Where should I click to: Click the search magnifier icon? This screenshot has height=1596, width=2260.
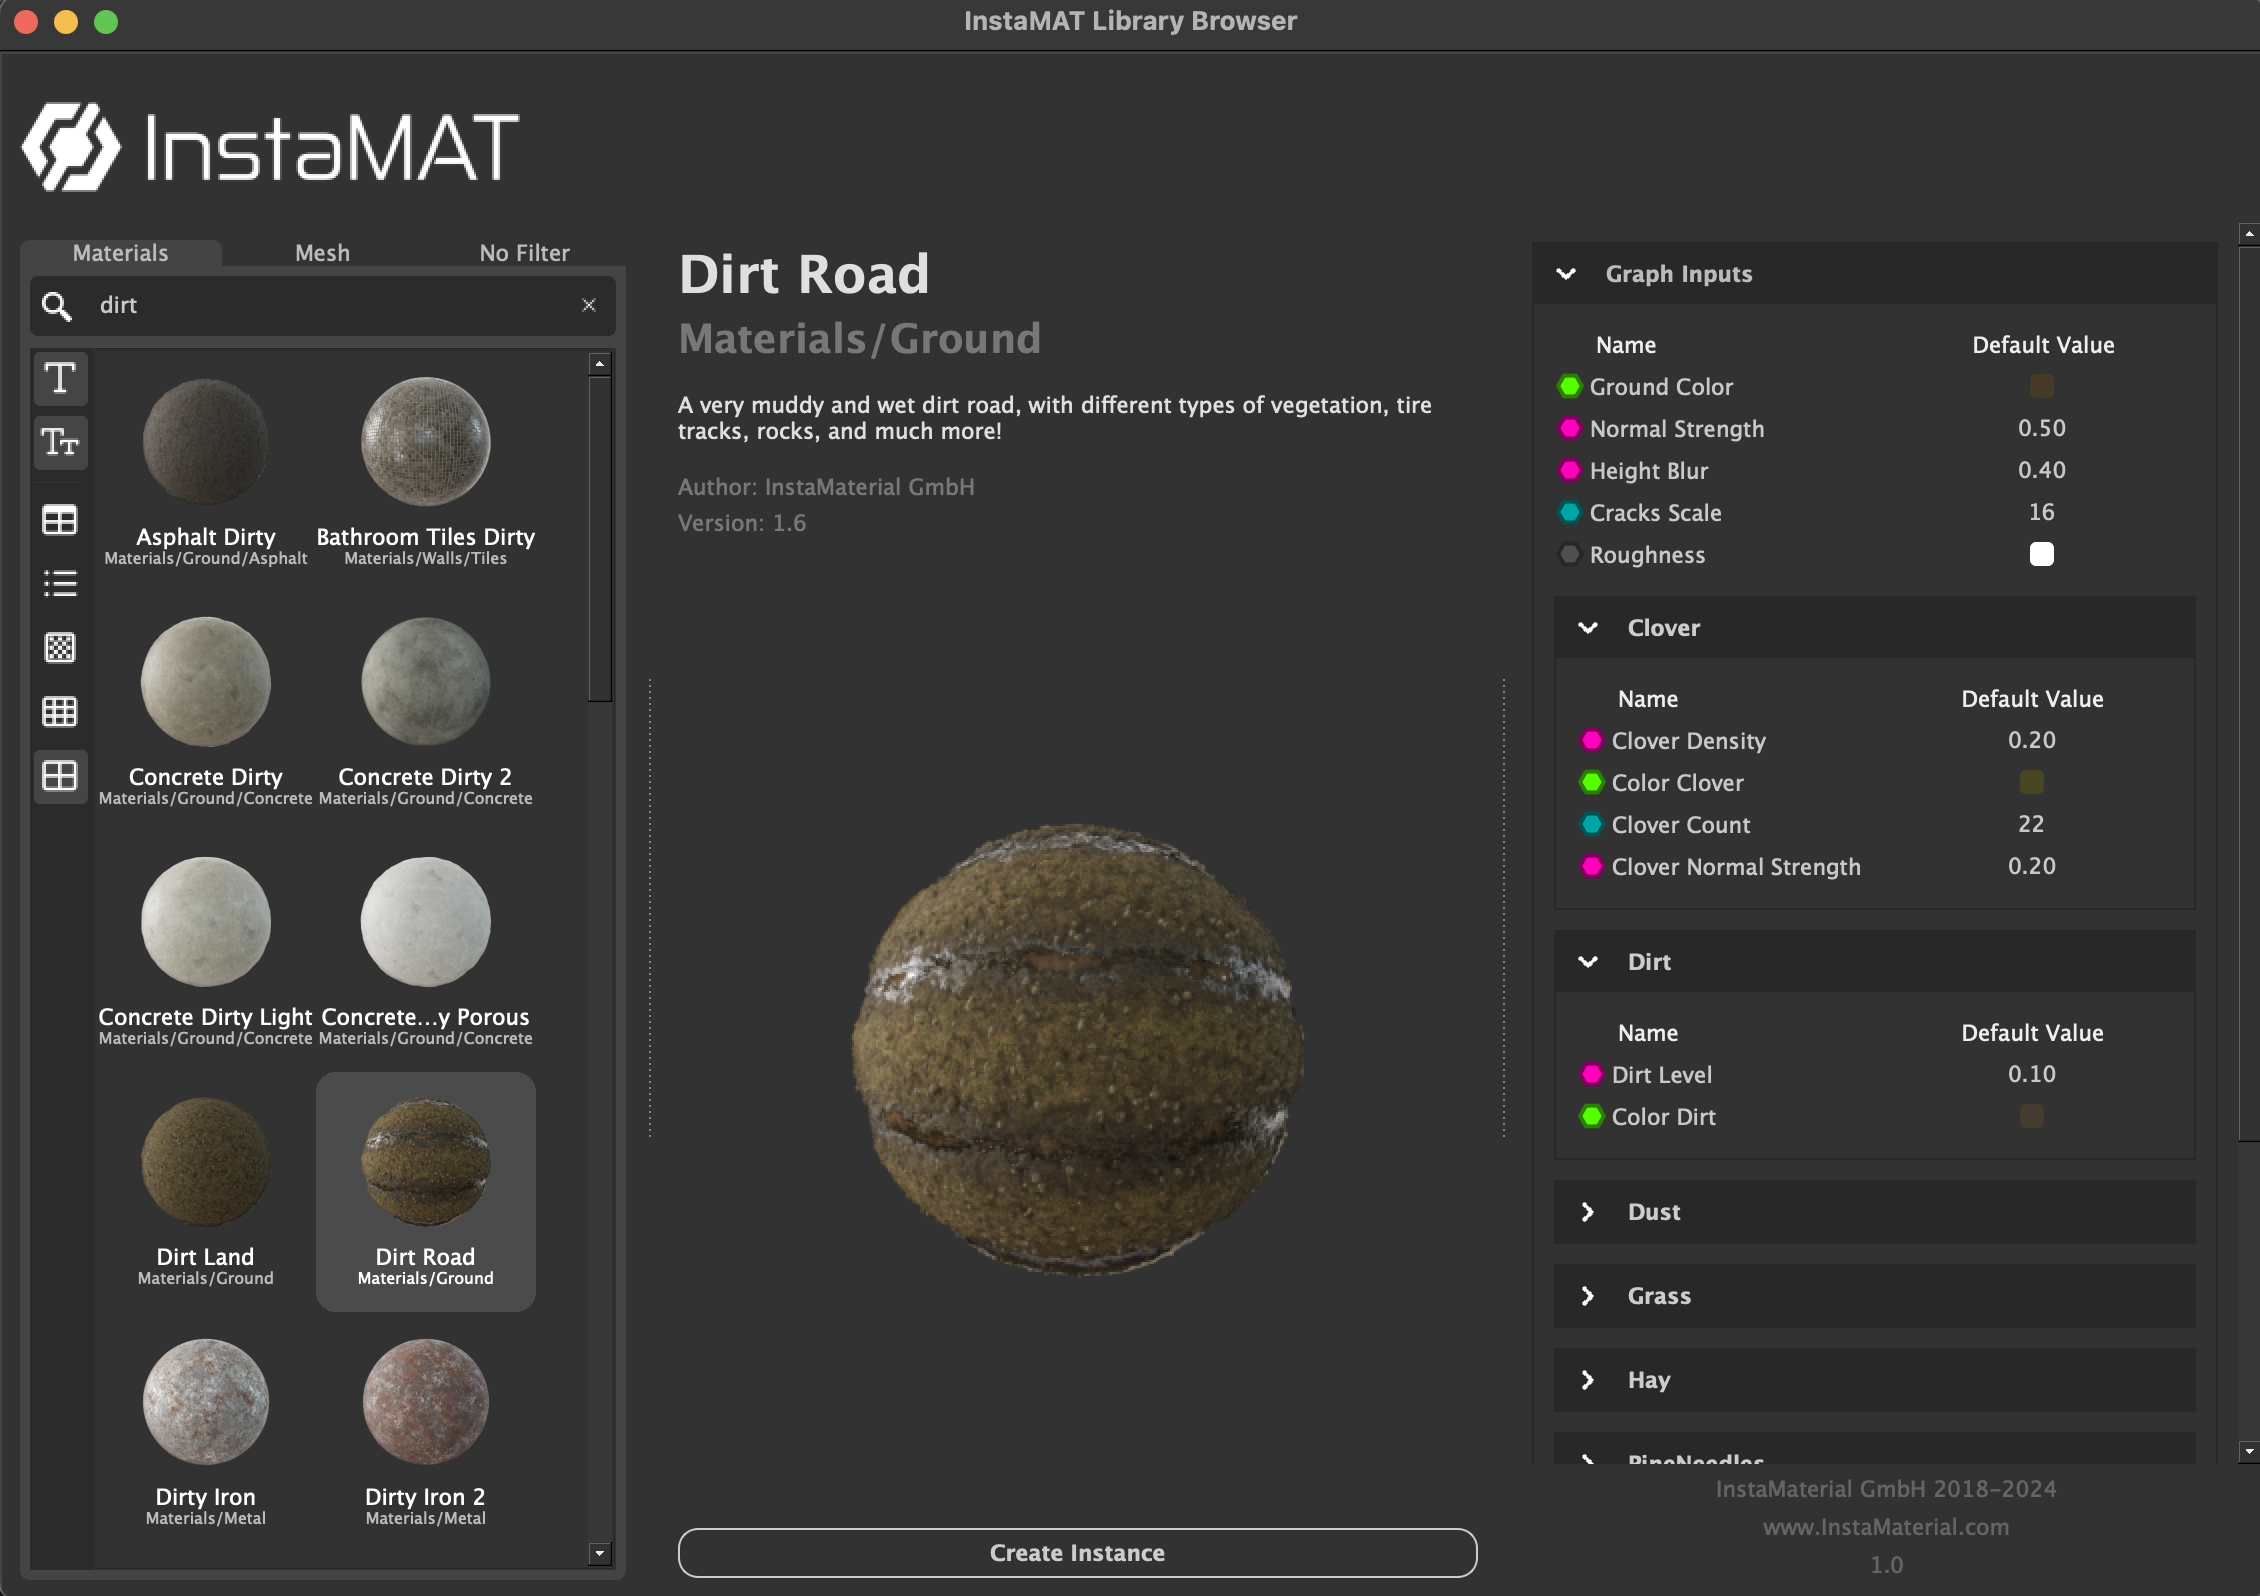click(57, 306)
